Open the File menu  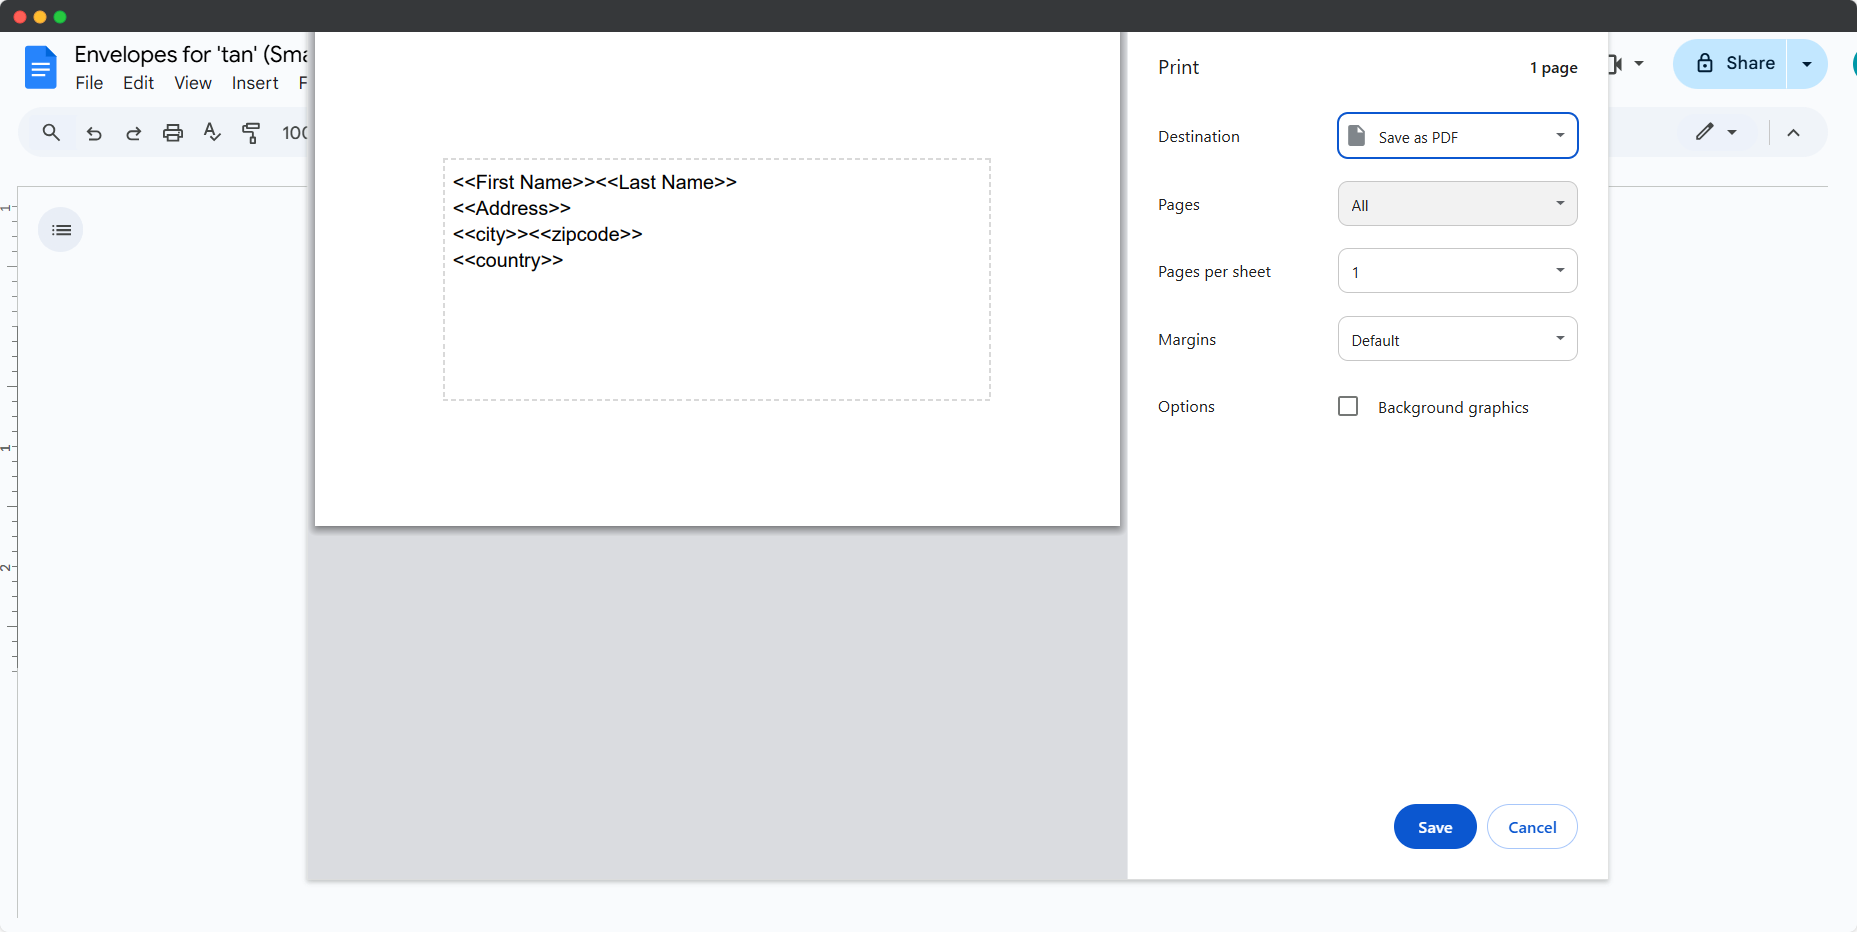tap(89, 83)
